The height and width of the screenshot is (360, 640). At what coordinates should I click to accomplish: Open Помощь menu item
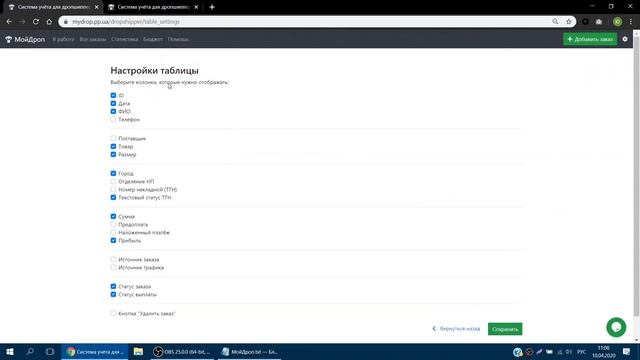coord(178,39)
